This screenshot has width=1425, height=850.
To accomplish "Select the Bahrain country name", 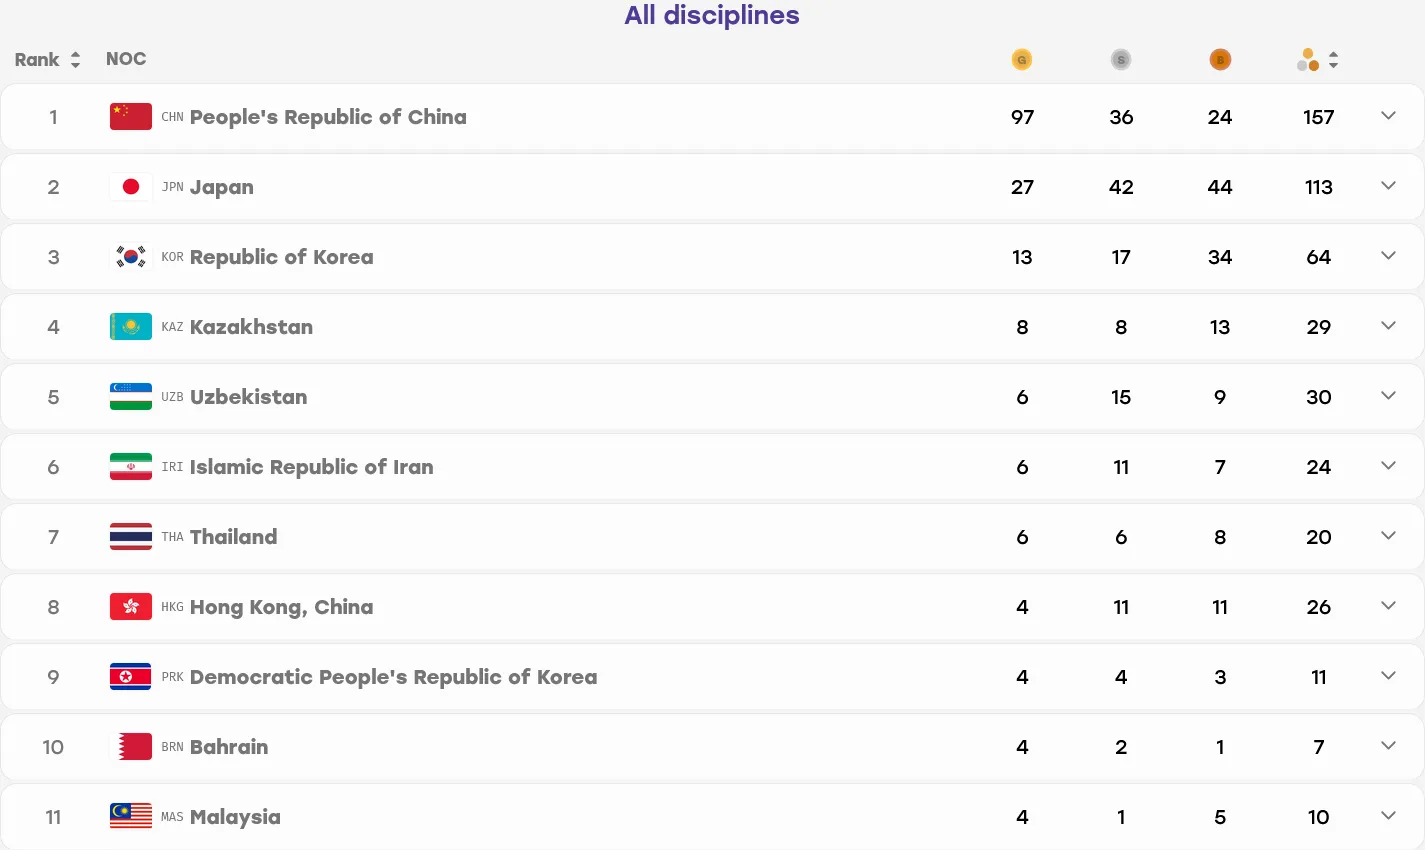I will 229,747.
